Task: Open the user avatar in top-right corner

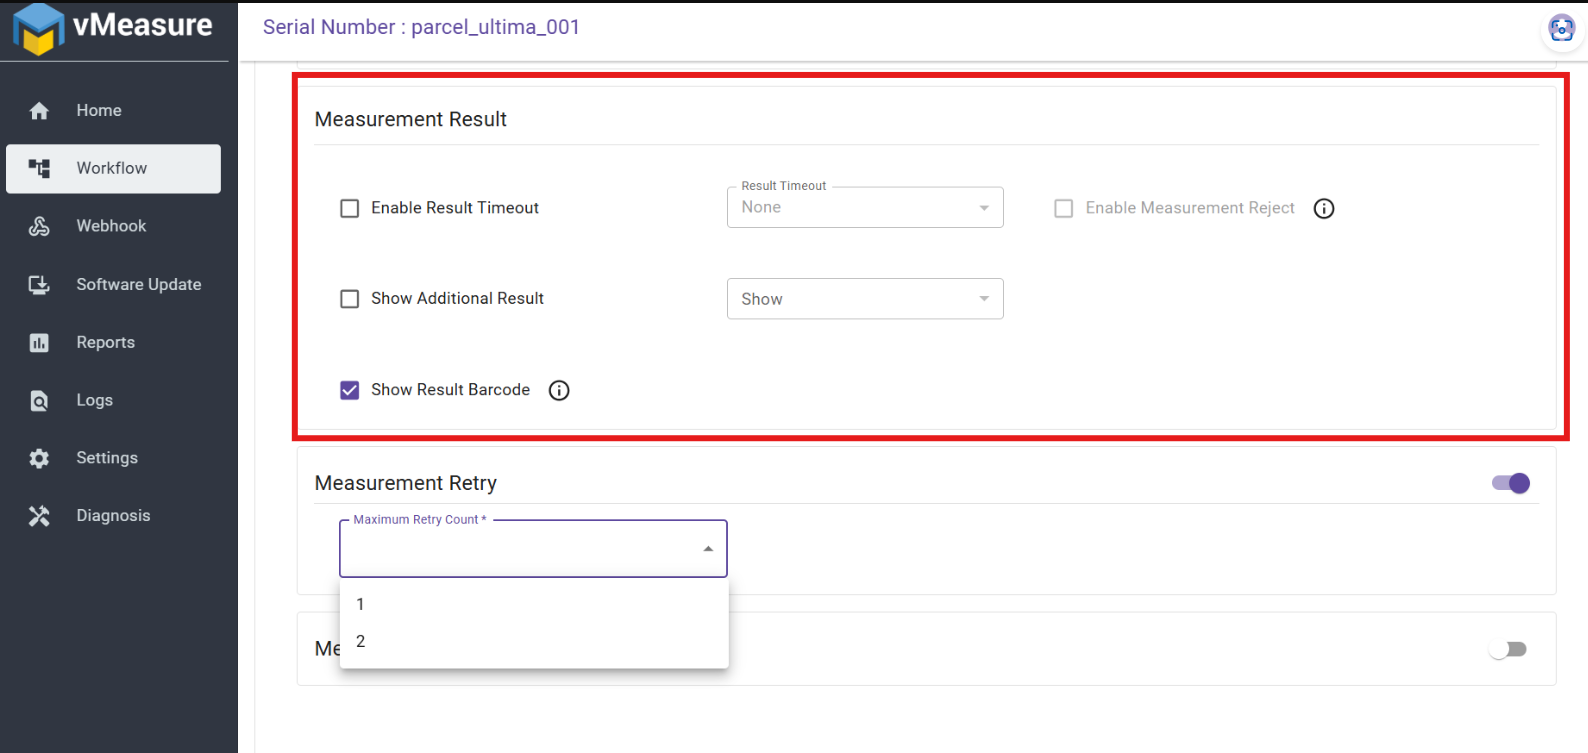Action: coord(1561,29)
